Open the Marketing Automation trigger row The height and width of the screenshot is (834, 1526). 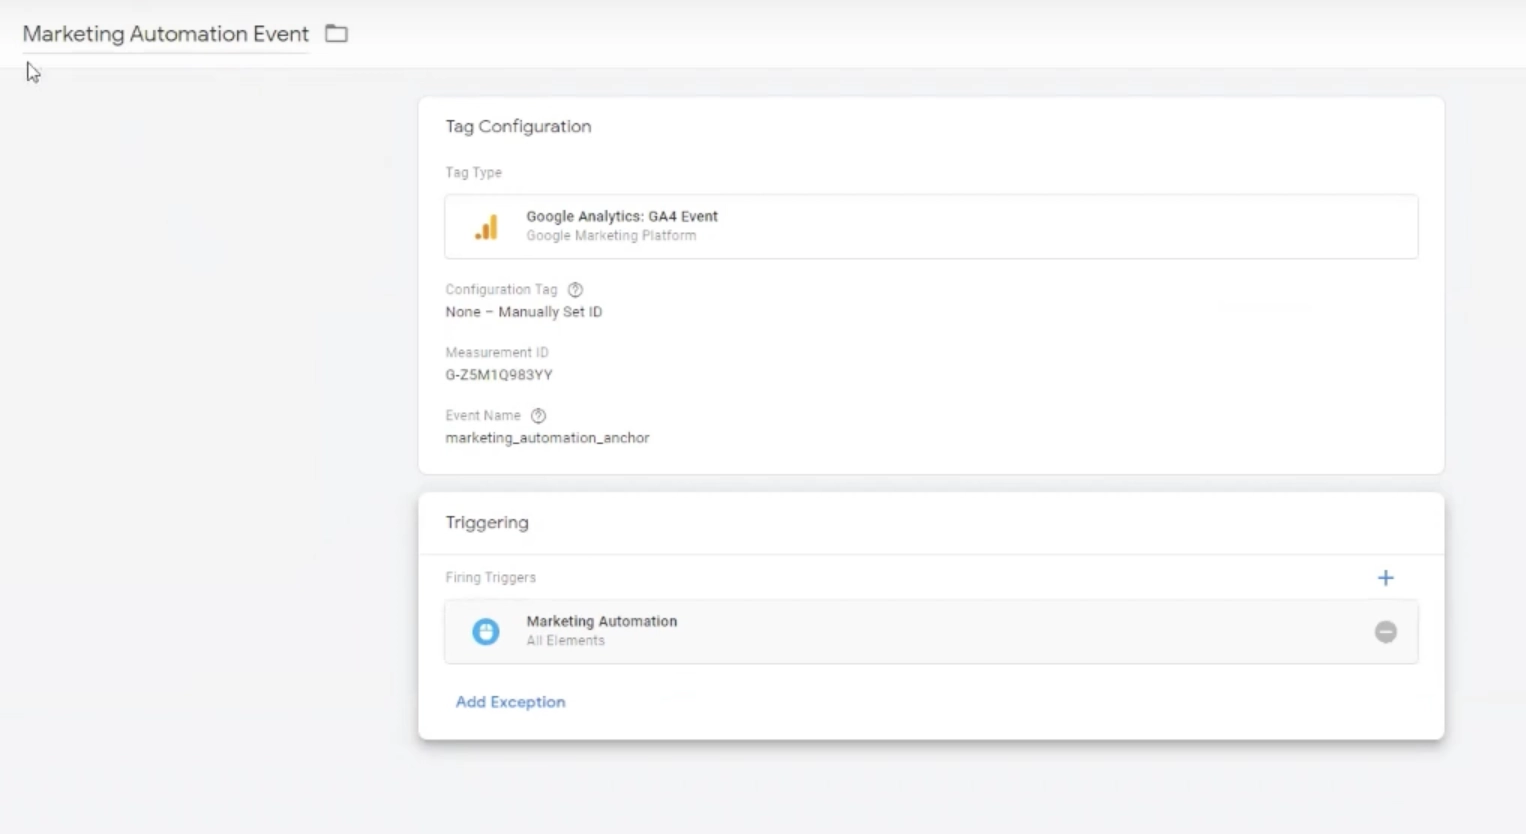(931, 632)
